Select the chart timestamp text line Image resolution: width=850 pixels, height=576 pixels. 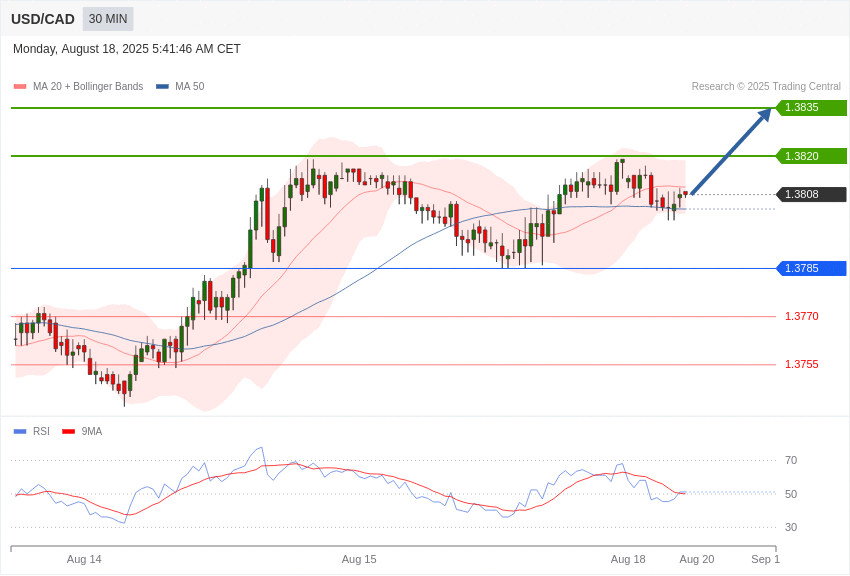(126, 49)
